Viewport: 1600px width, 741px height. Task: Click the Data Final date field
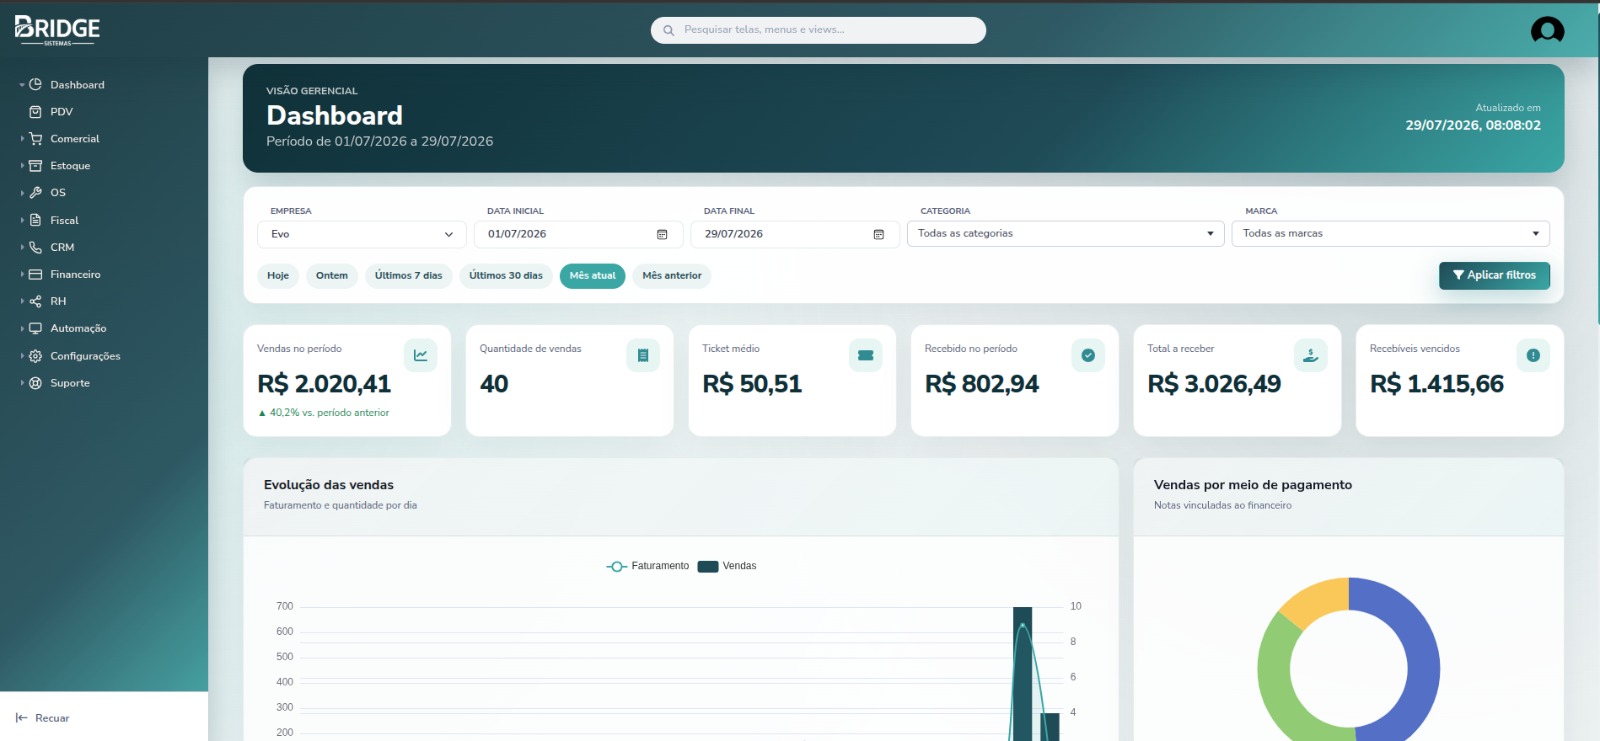pos(795,234)
